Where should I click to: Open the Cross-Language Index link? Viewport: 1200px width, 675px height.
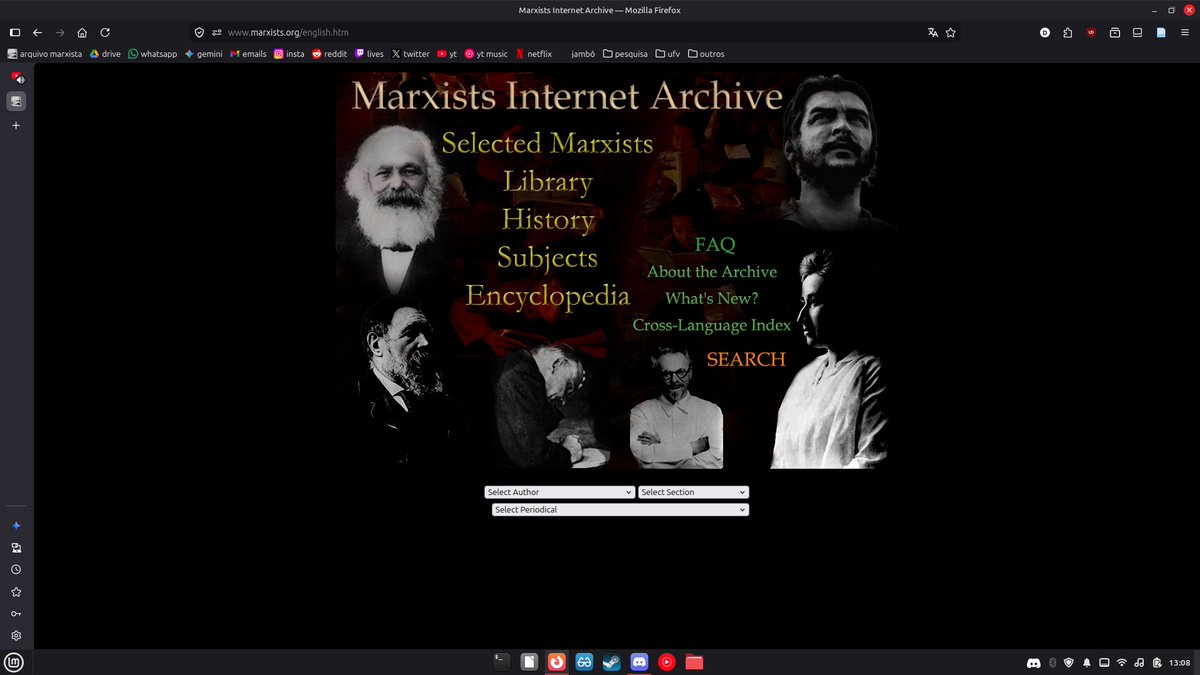pyautogui.click(x=712, y=325)
